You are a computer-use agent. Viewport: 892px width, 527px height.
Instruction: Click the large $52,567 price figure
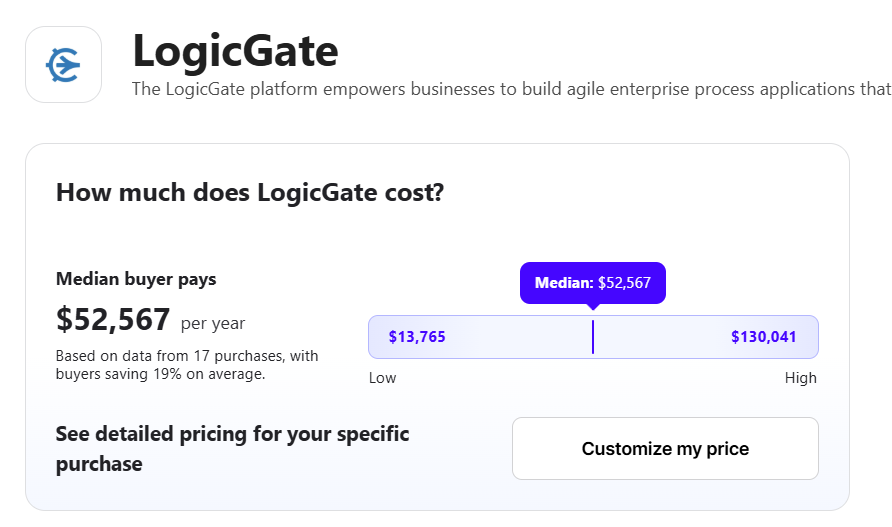click(x=113, y=319)
